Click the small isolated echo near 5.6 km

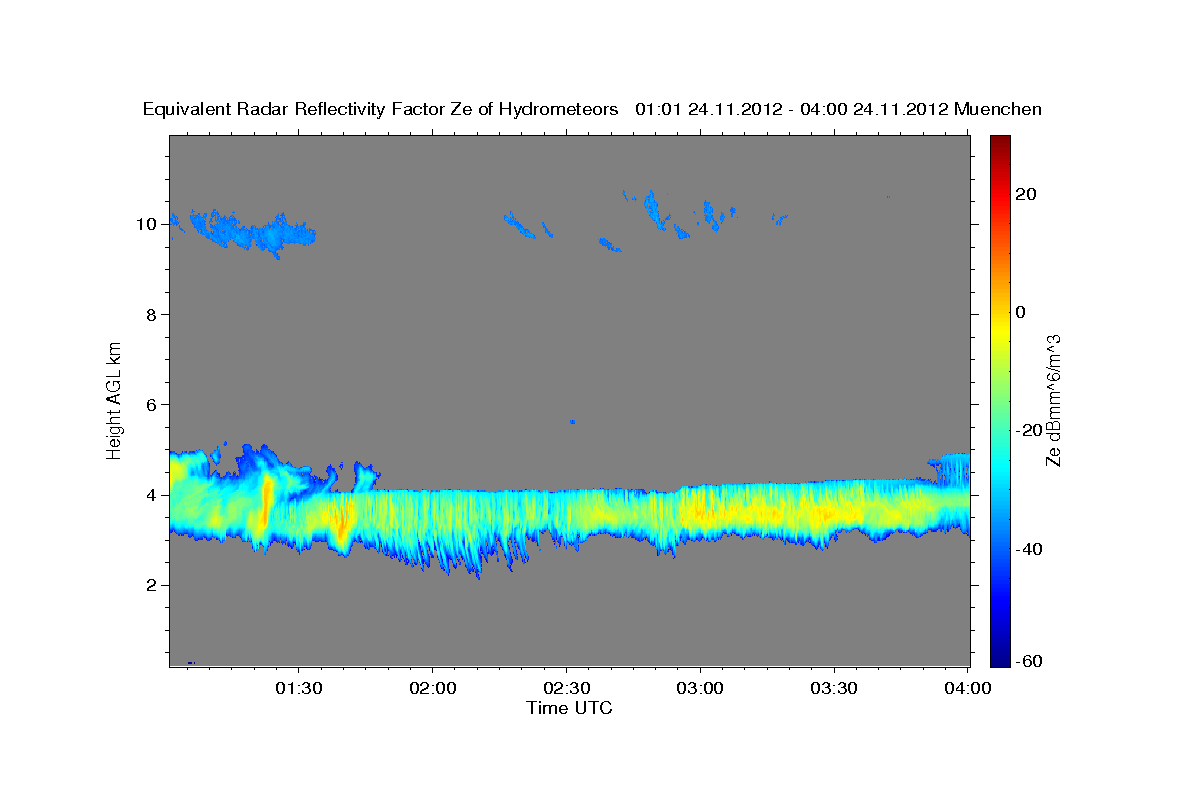[572, 422]
